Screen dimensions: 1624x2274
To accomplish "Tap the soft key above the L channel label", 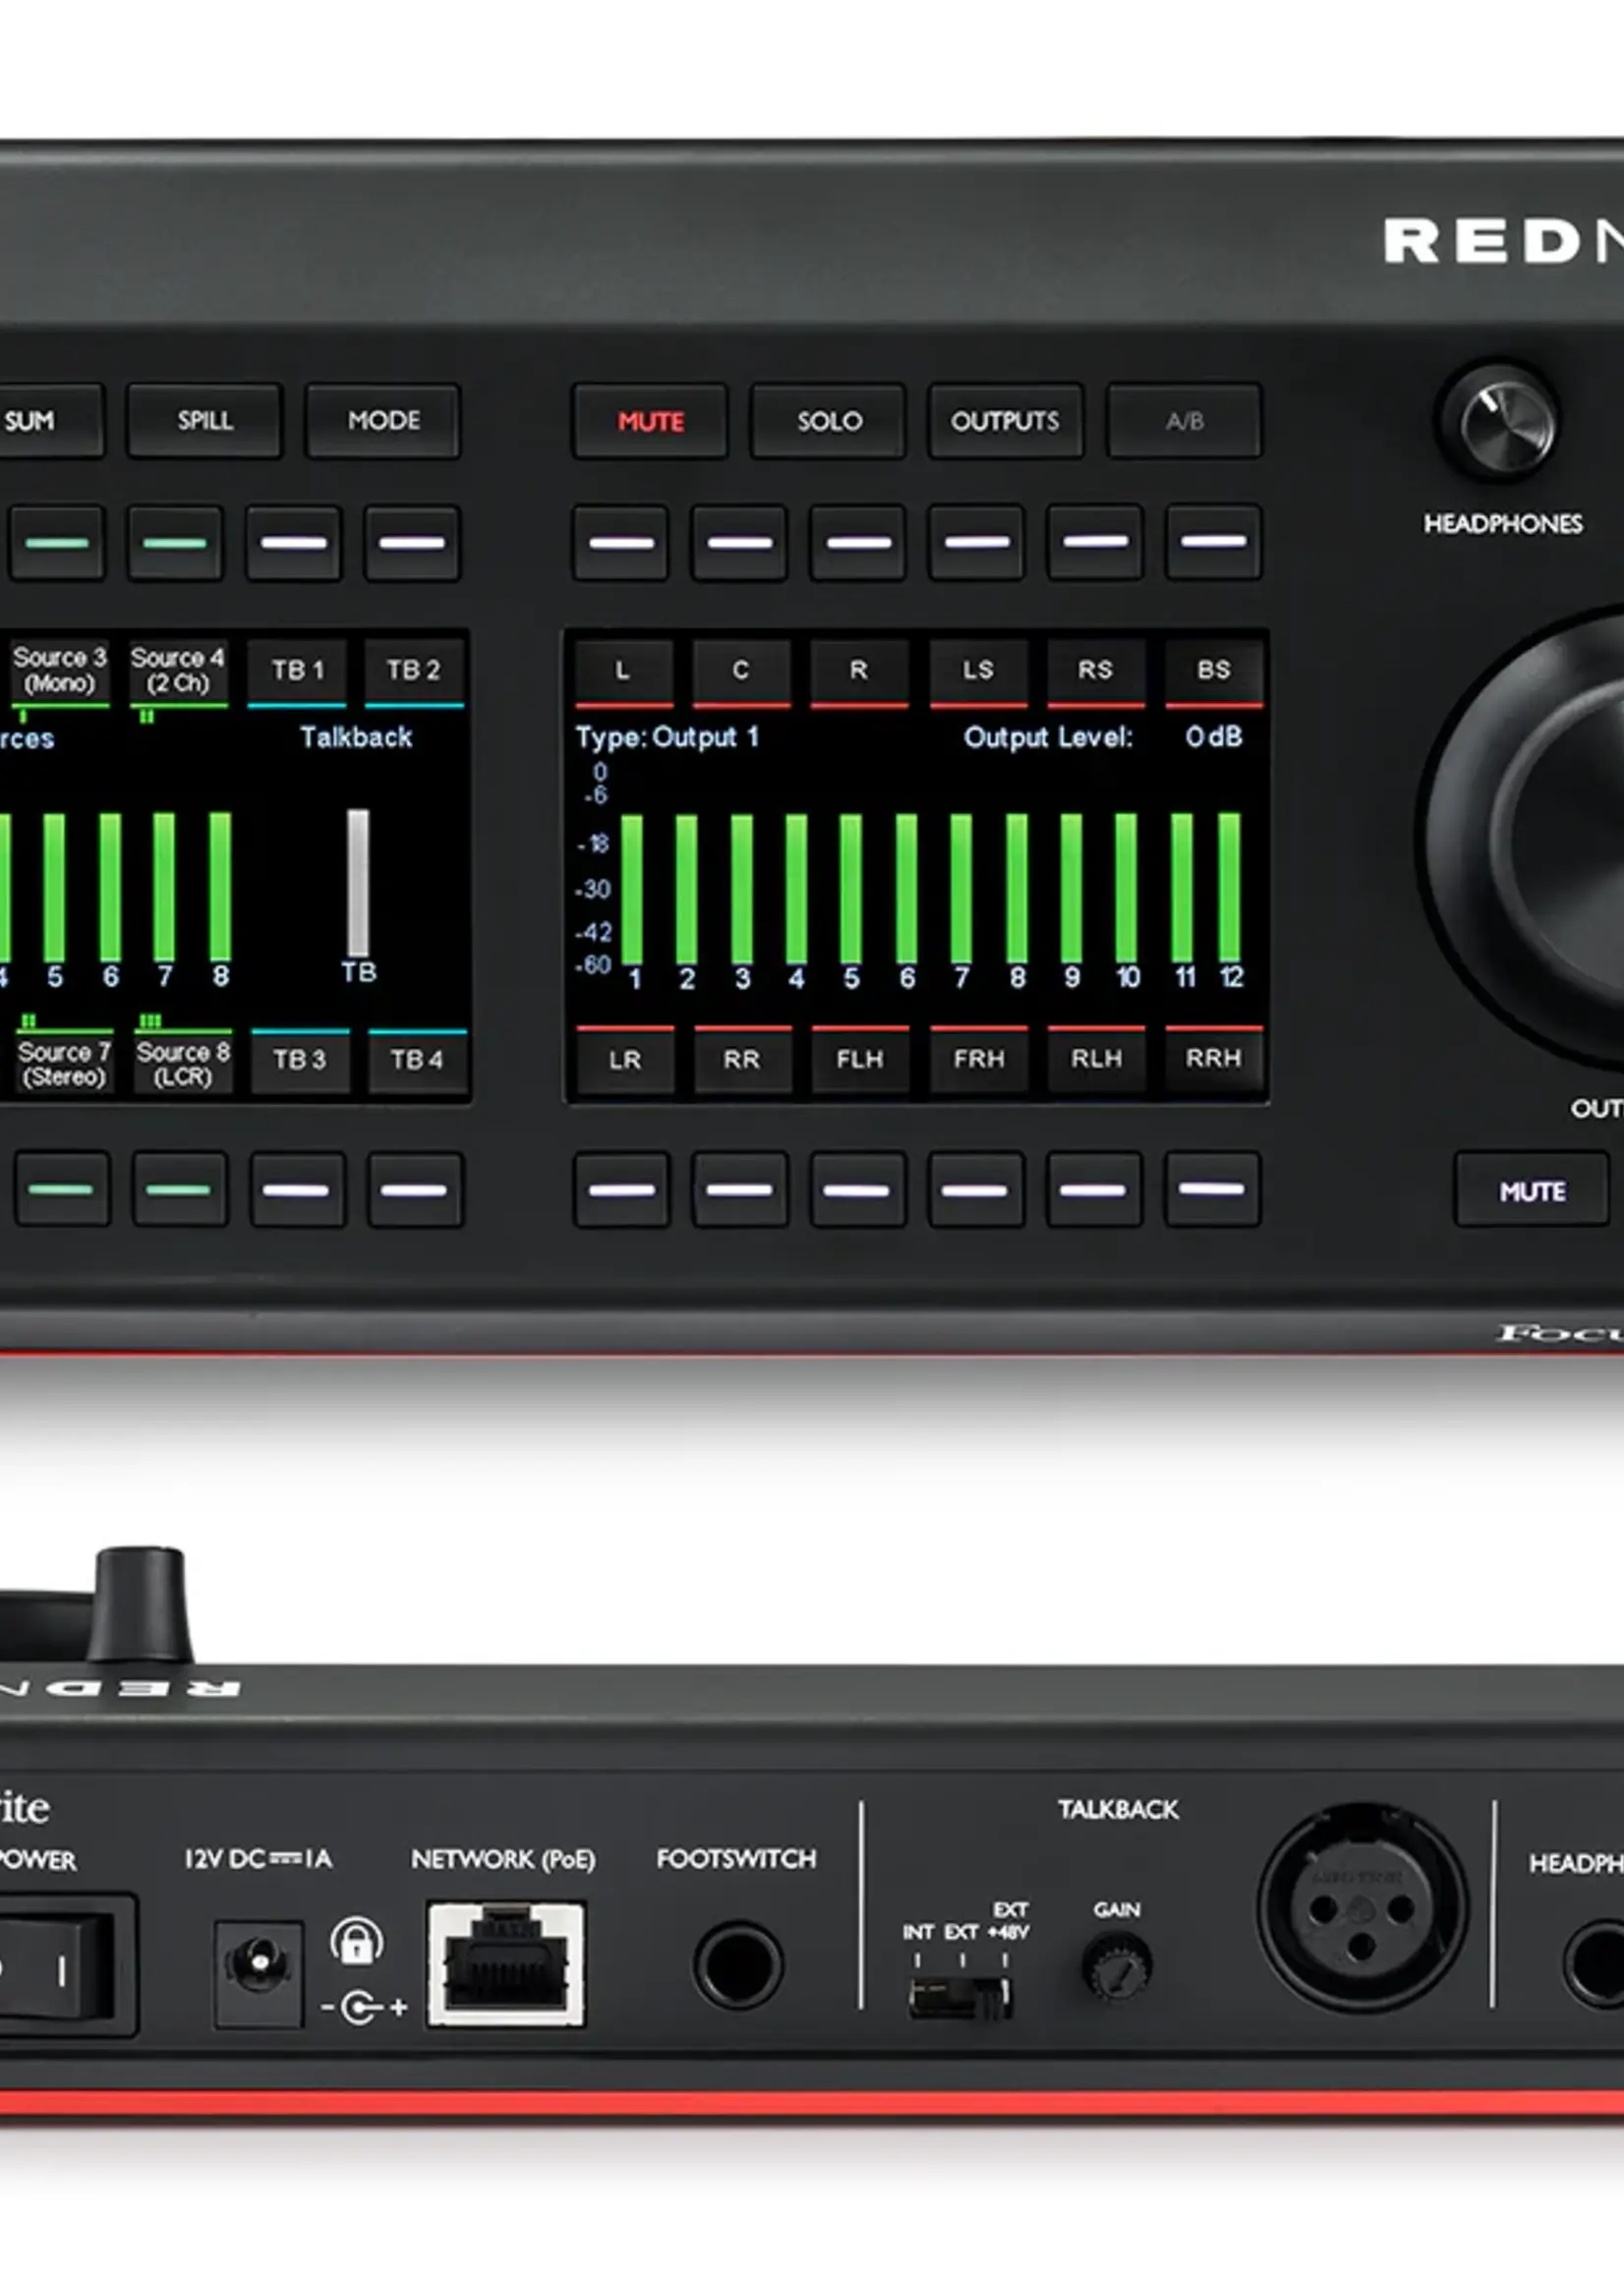I will point(621,543).
